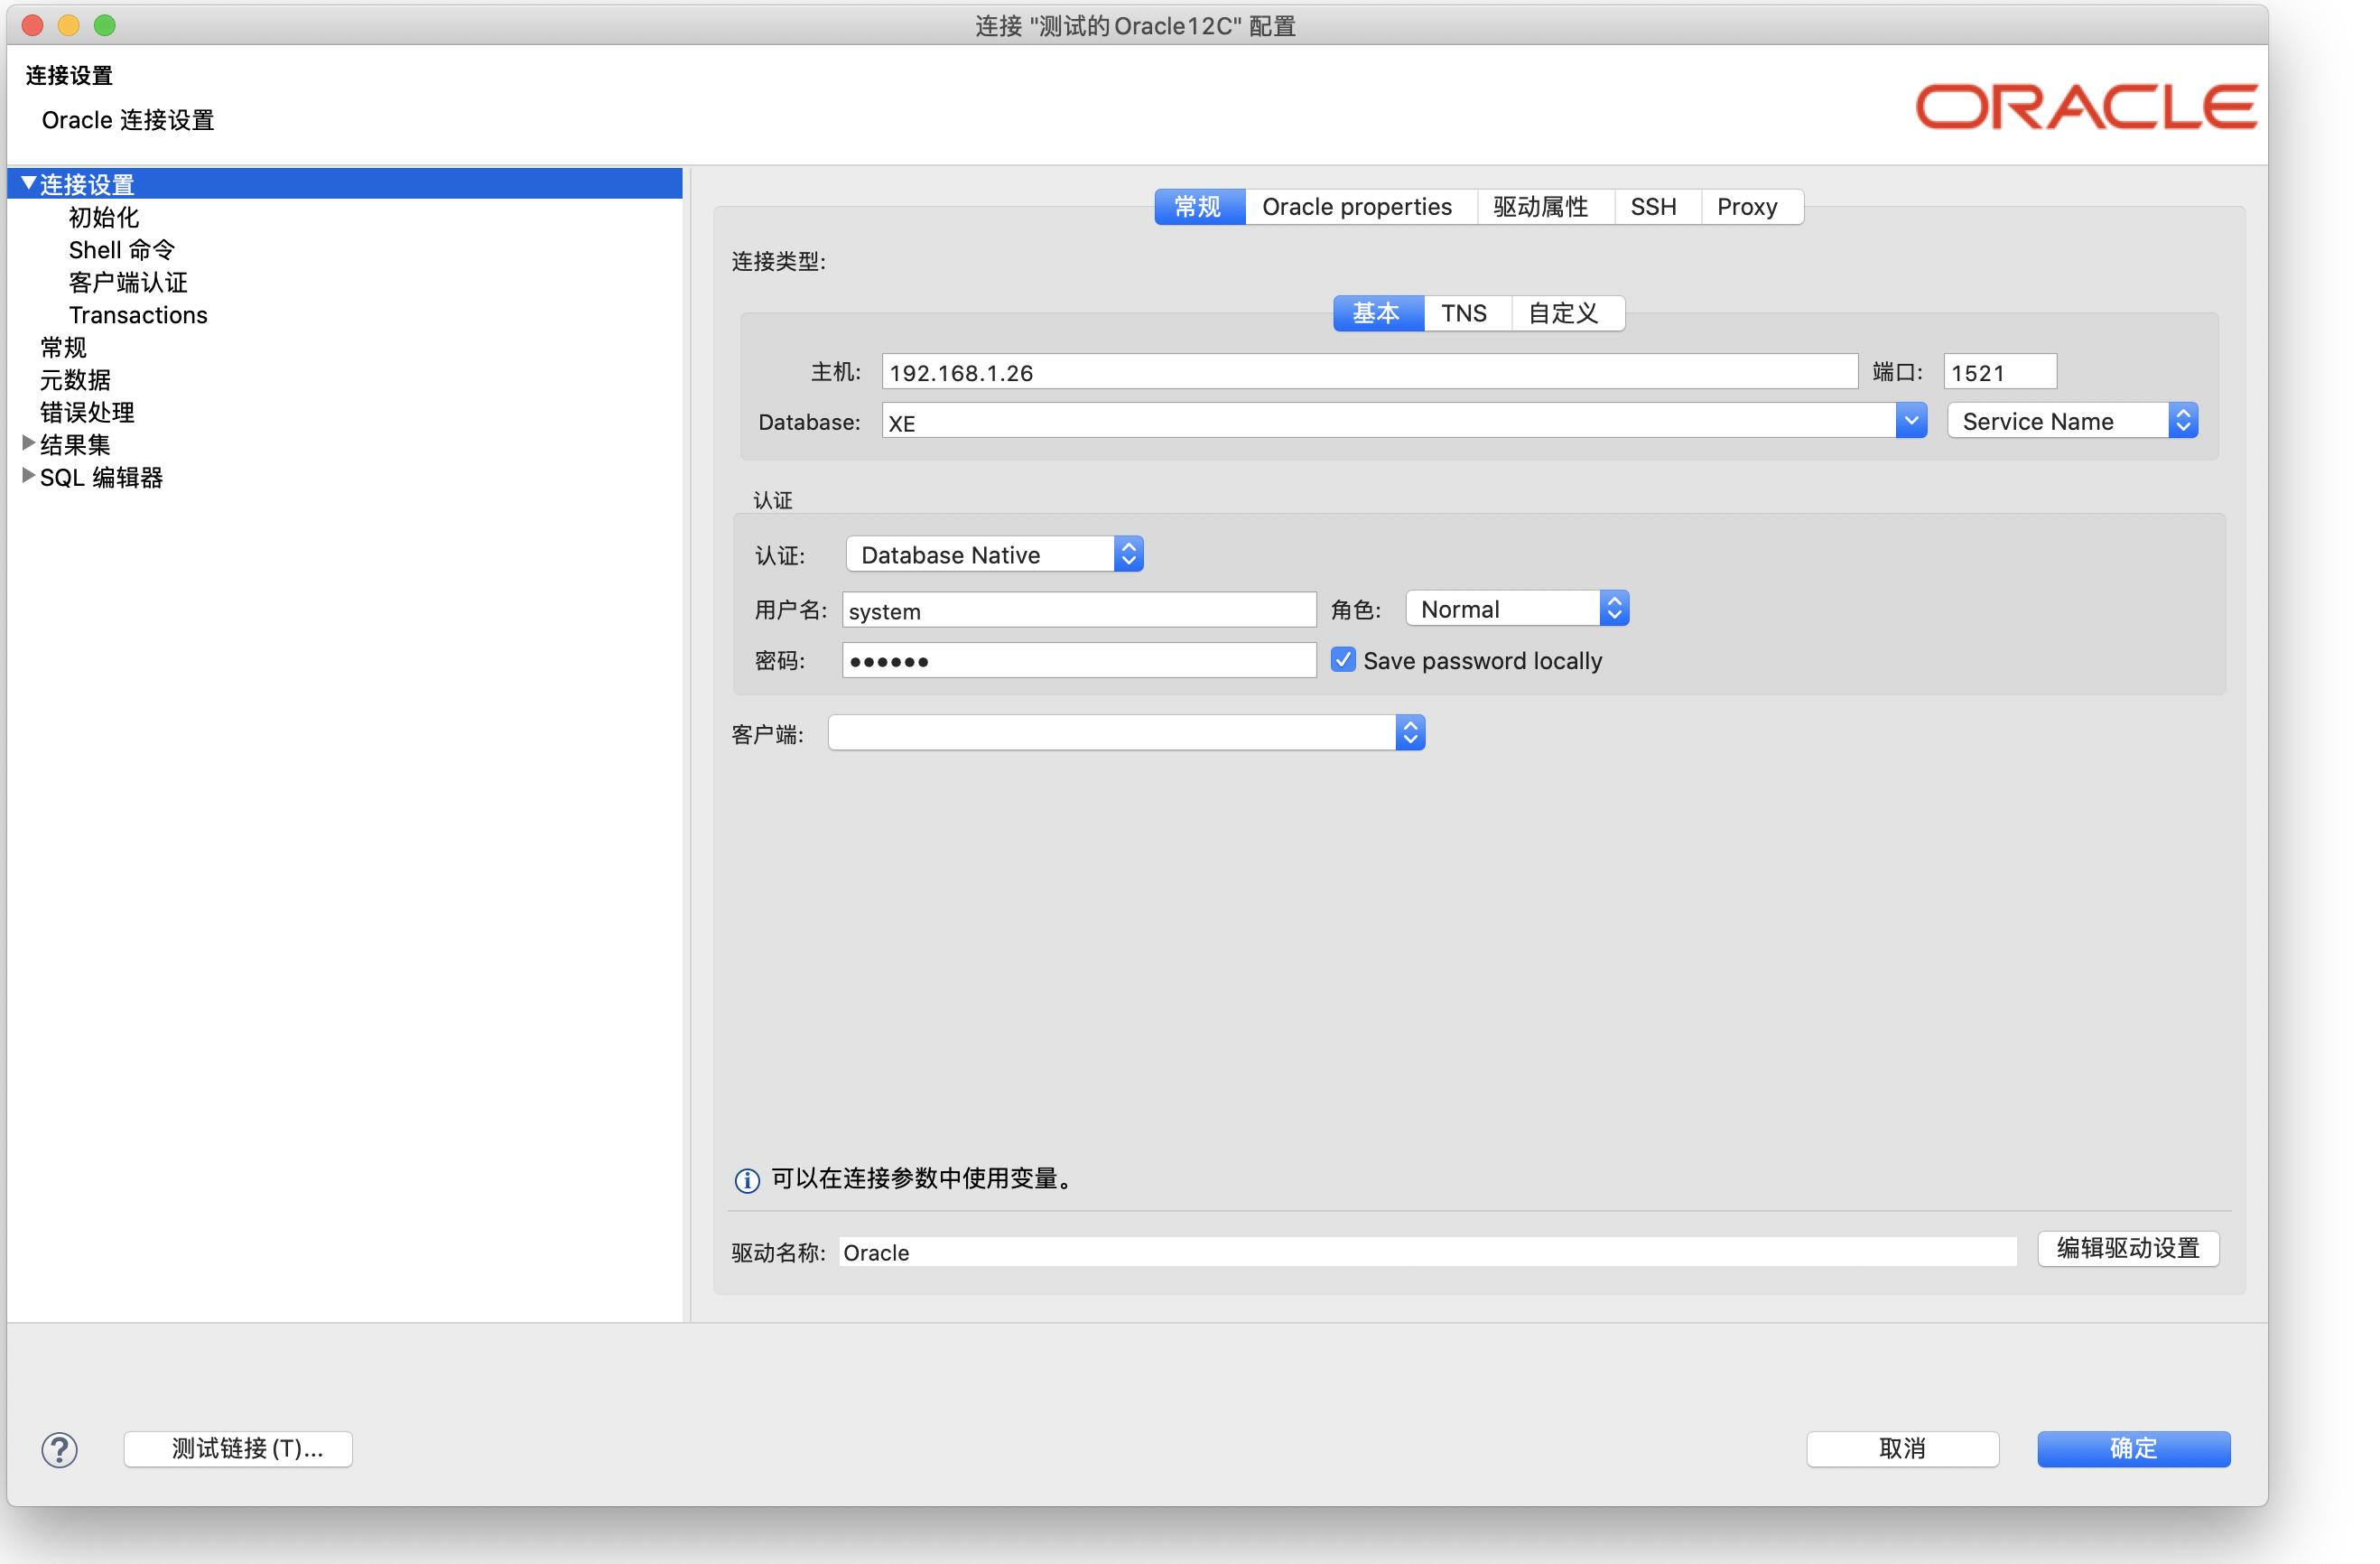Image resolution: width=2380 pixels, height=1564 pixels.
Task: Click the 主机 host input field
Action: (x=1370, y=371)
